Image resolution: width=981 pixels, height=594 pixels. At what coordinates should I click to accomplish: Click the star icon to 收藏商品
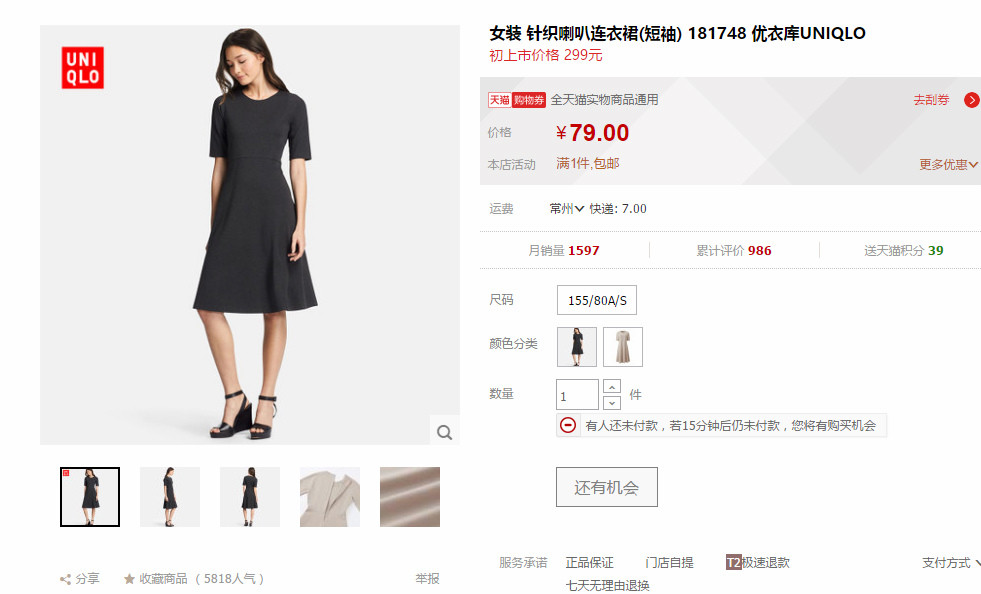(x=129, y=579)
